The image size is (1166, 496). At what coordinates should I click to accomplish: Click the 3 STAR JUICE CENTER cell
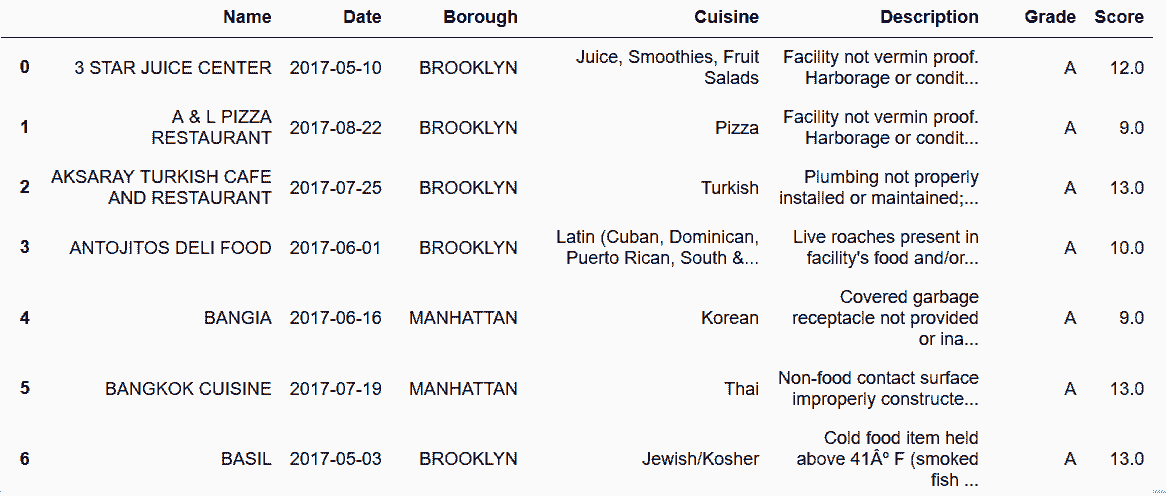coord(173,68)
